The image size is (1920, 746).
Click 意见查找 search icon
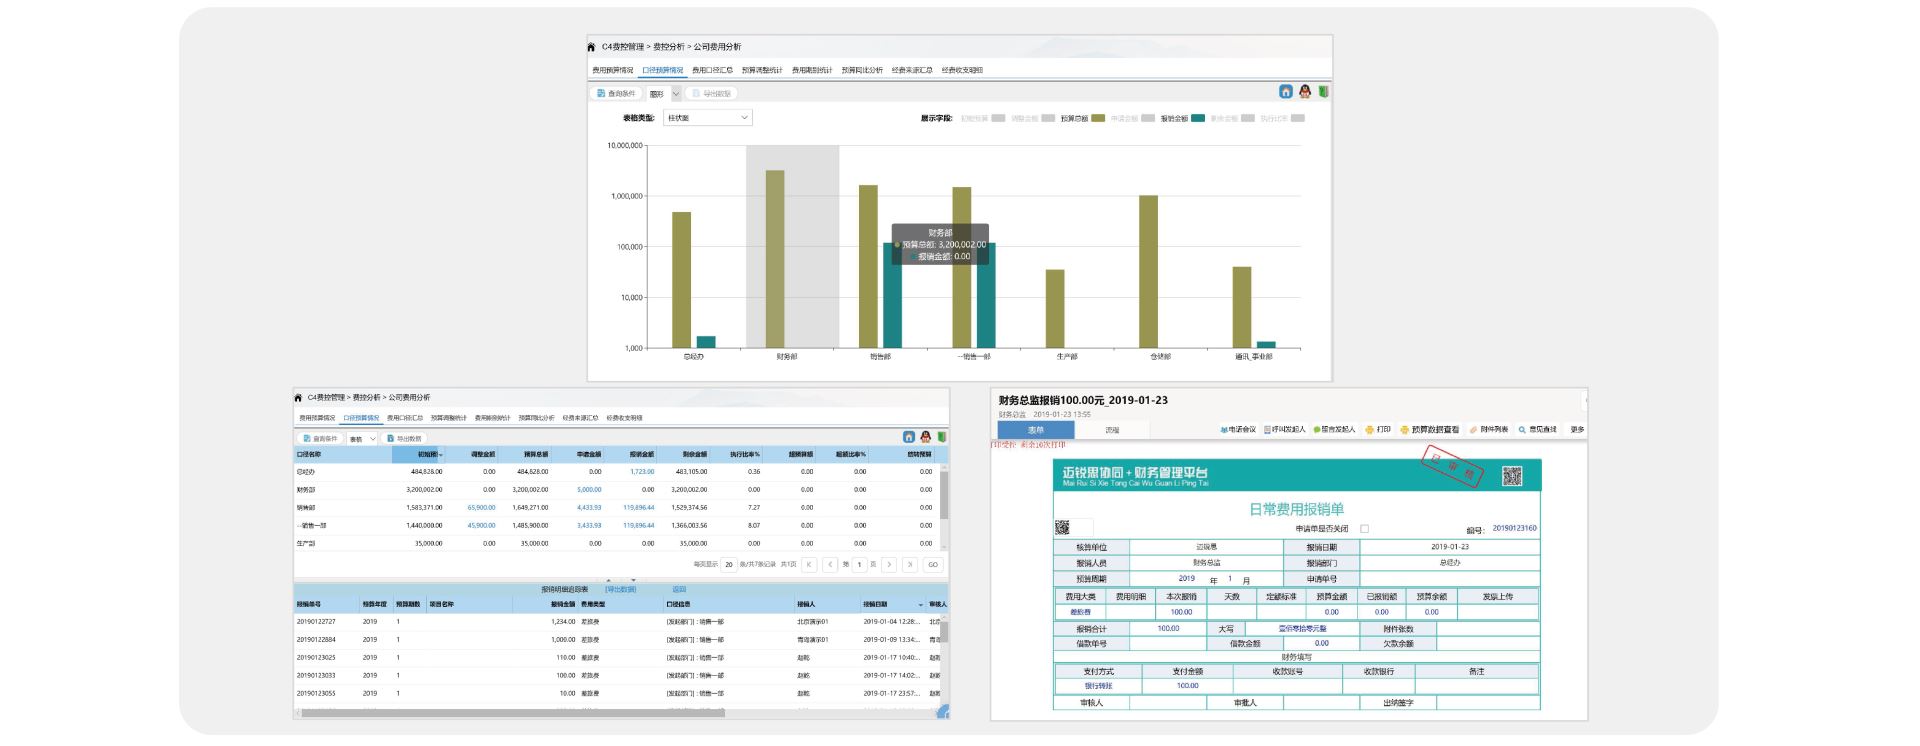click(1537, 430)
